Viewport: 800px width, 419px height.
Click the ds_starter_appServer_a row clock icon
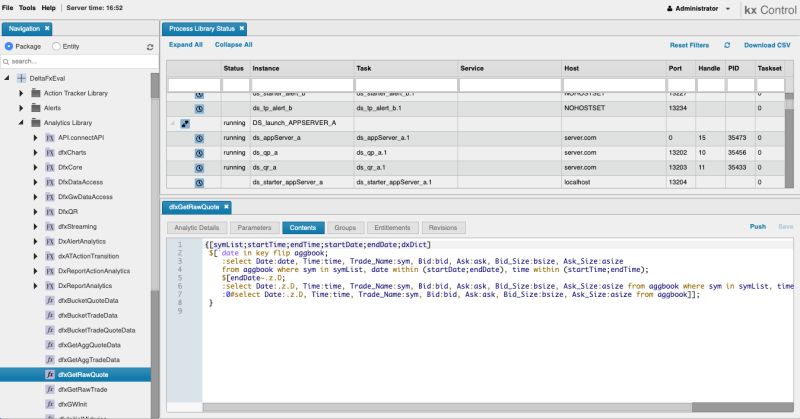pyautogui.click(x=199, y=183)
